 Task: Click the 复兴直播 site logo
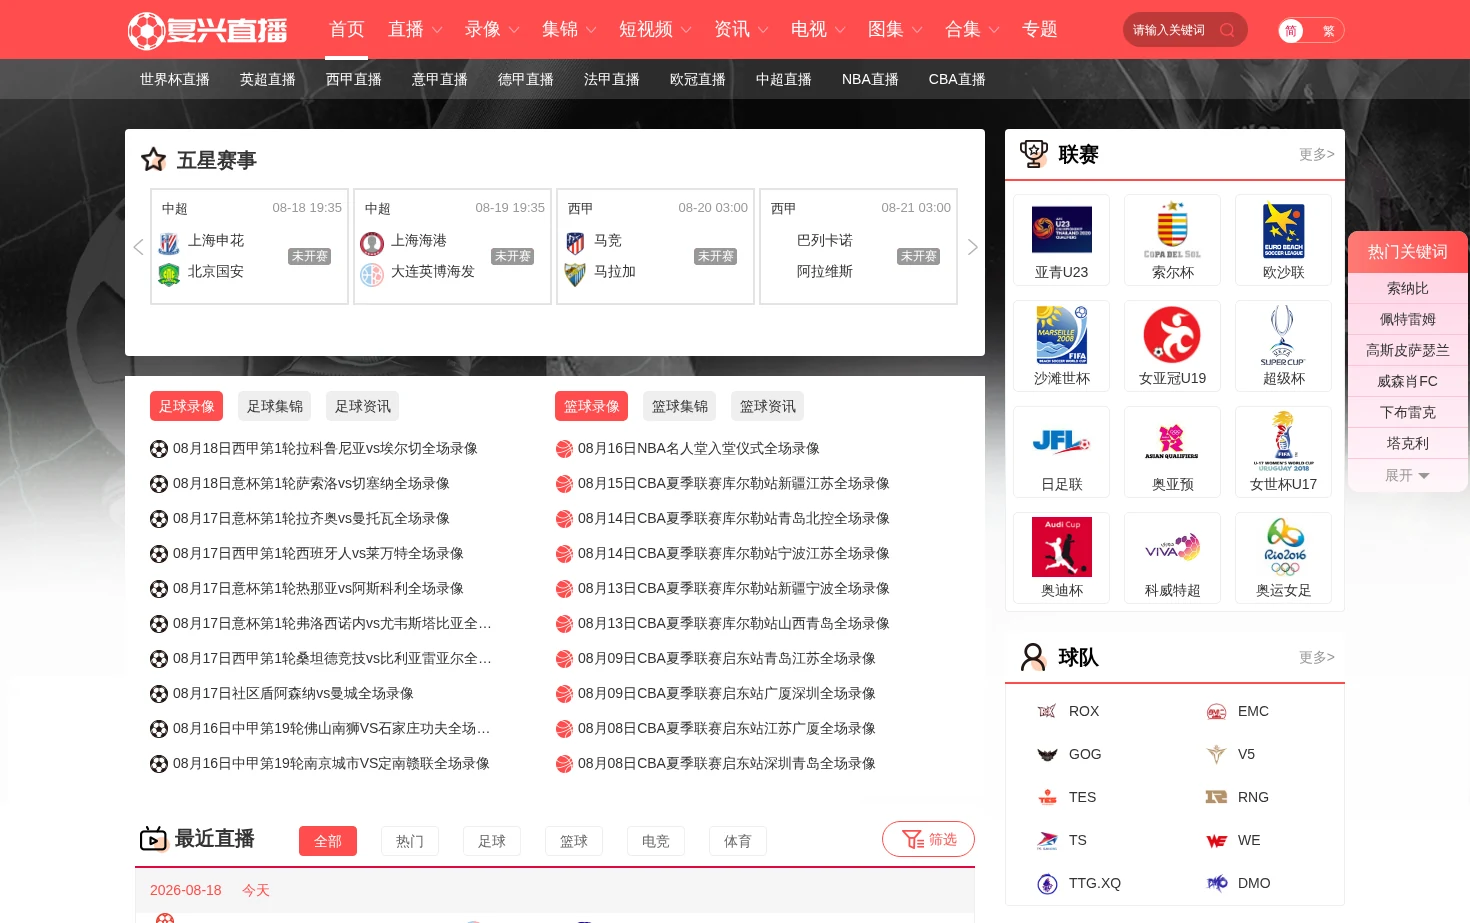(x=208, y=30)
